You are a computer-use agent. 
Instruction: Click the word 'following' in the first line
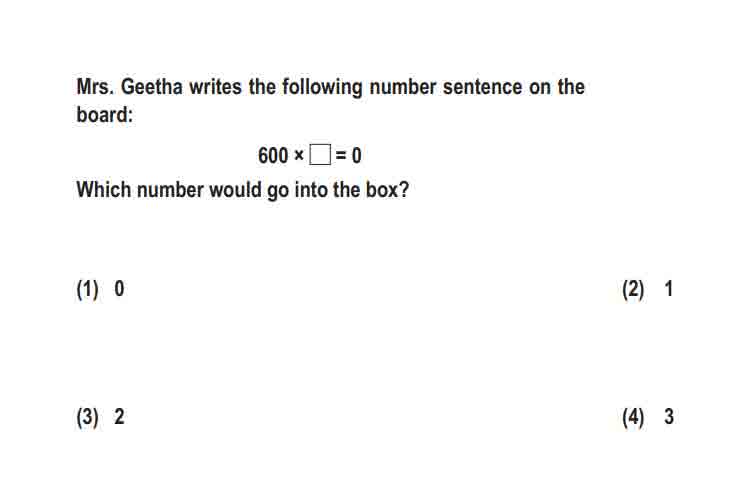(x=322, y=88)
